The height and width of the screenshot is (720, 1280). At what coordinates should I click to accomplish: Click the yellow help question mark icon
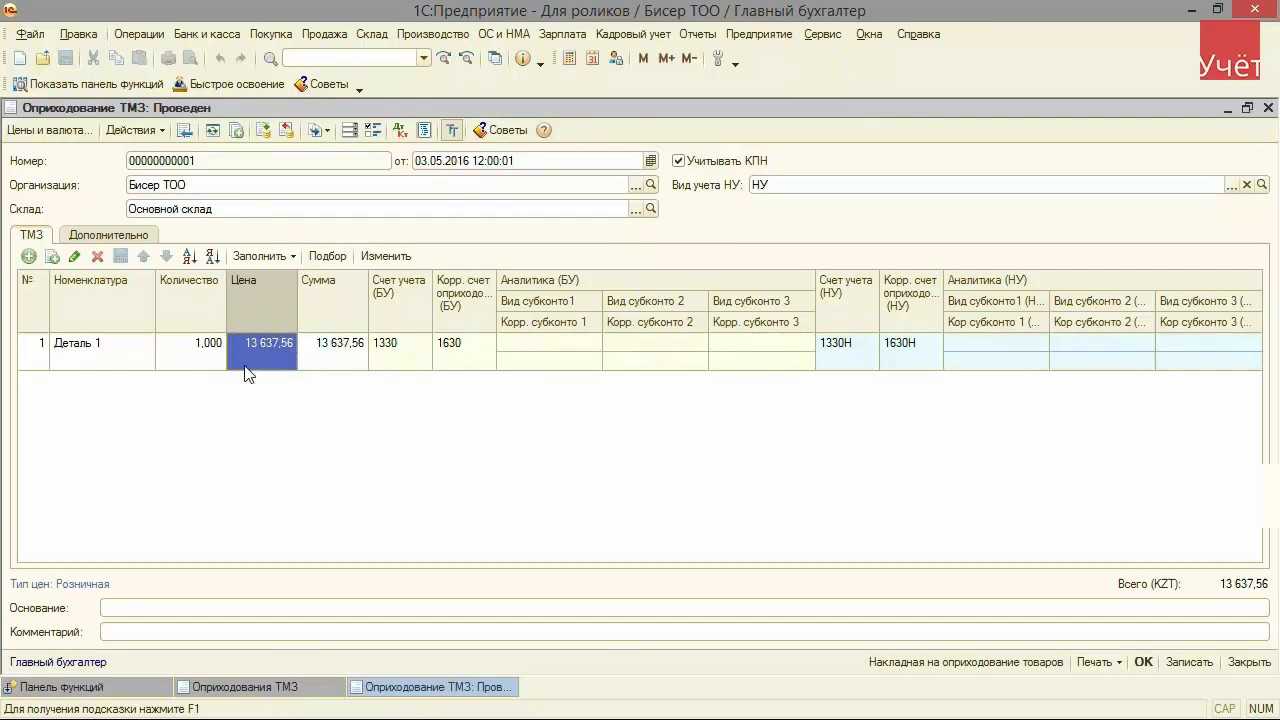click(x=544, y=130)
